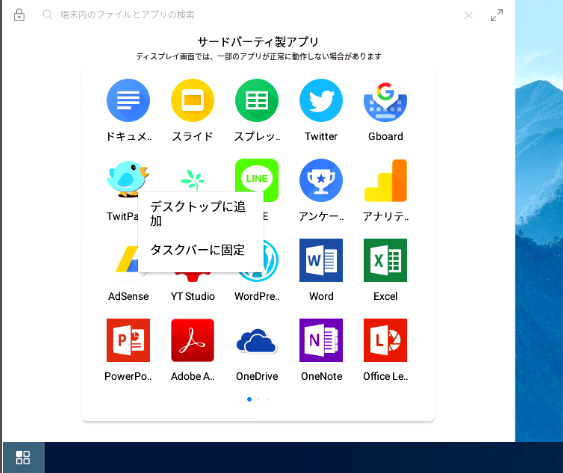The width and height of the screenshot is (563, 473).
Task: Expand the app drawer to fullscreen
Action: pyautogui.click(x=497, y=15)
